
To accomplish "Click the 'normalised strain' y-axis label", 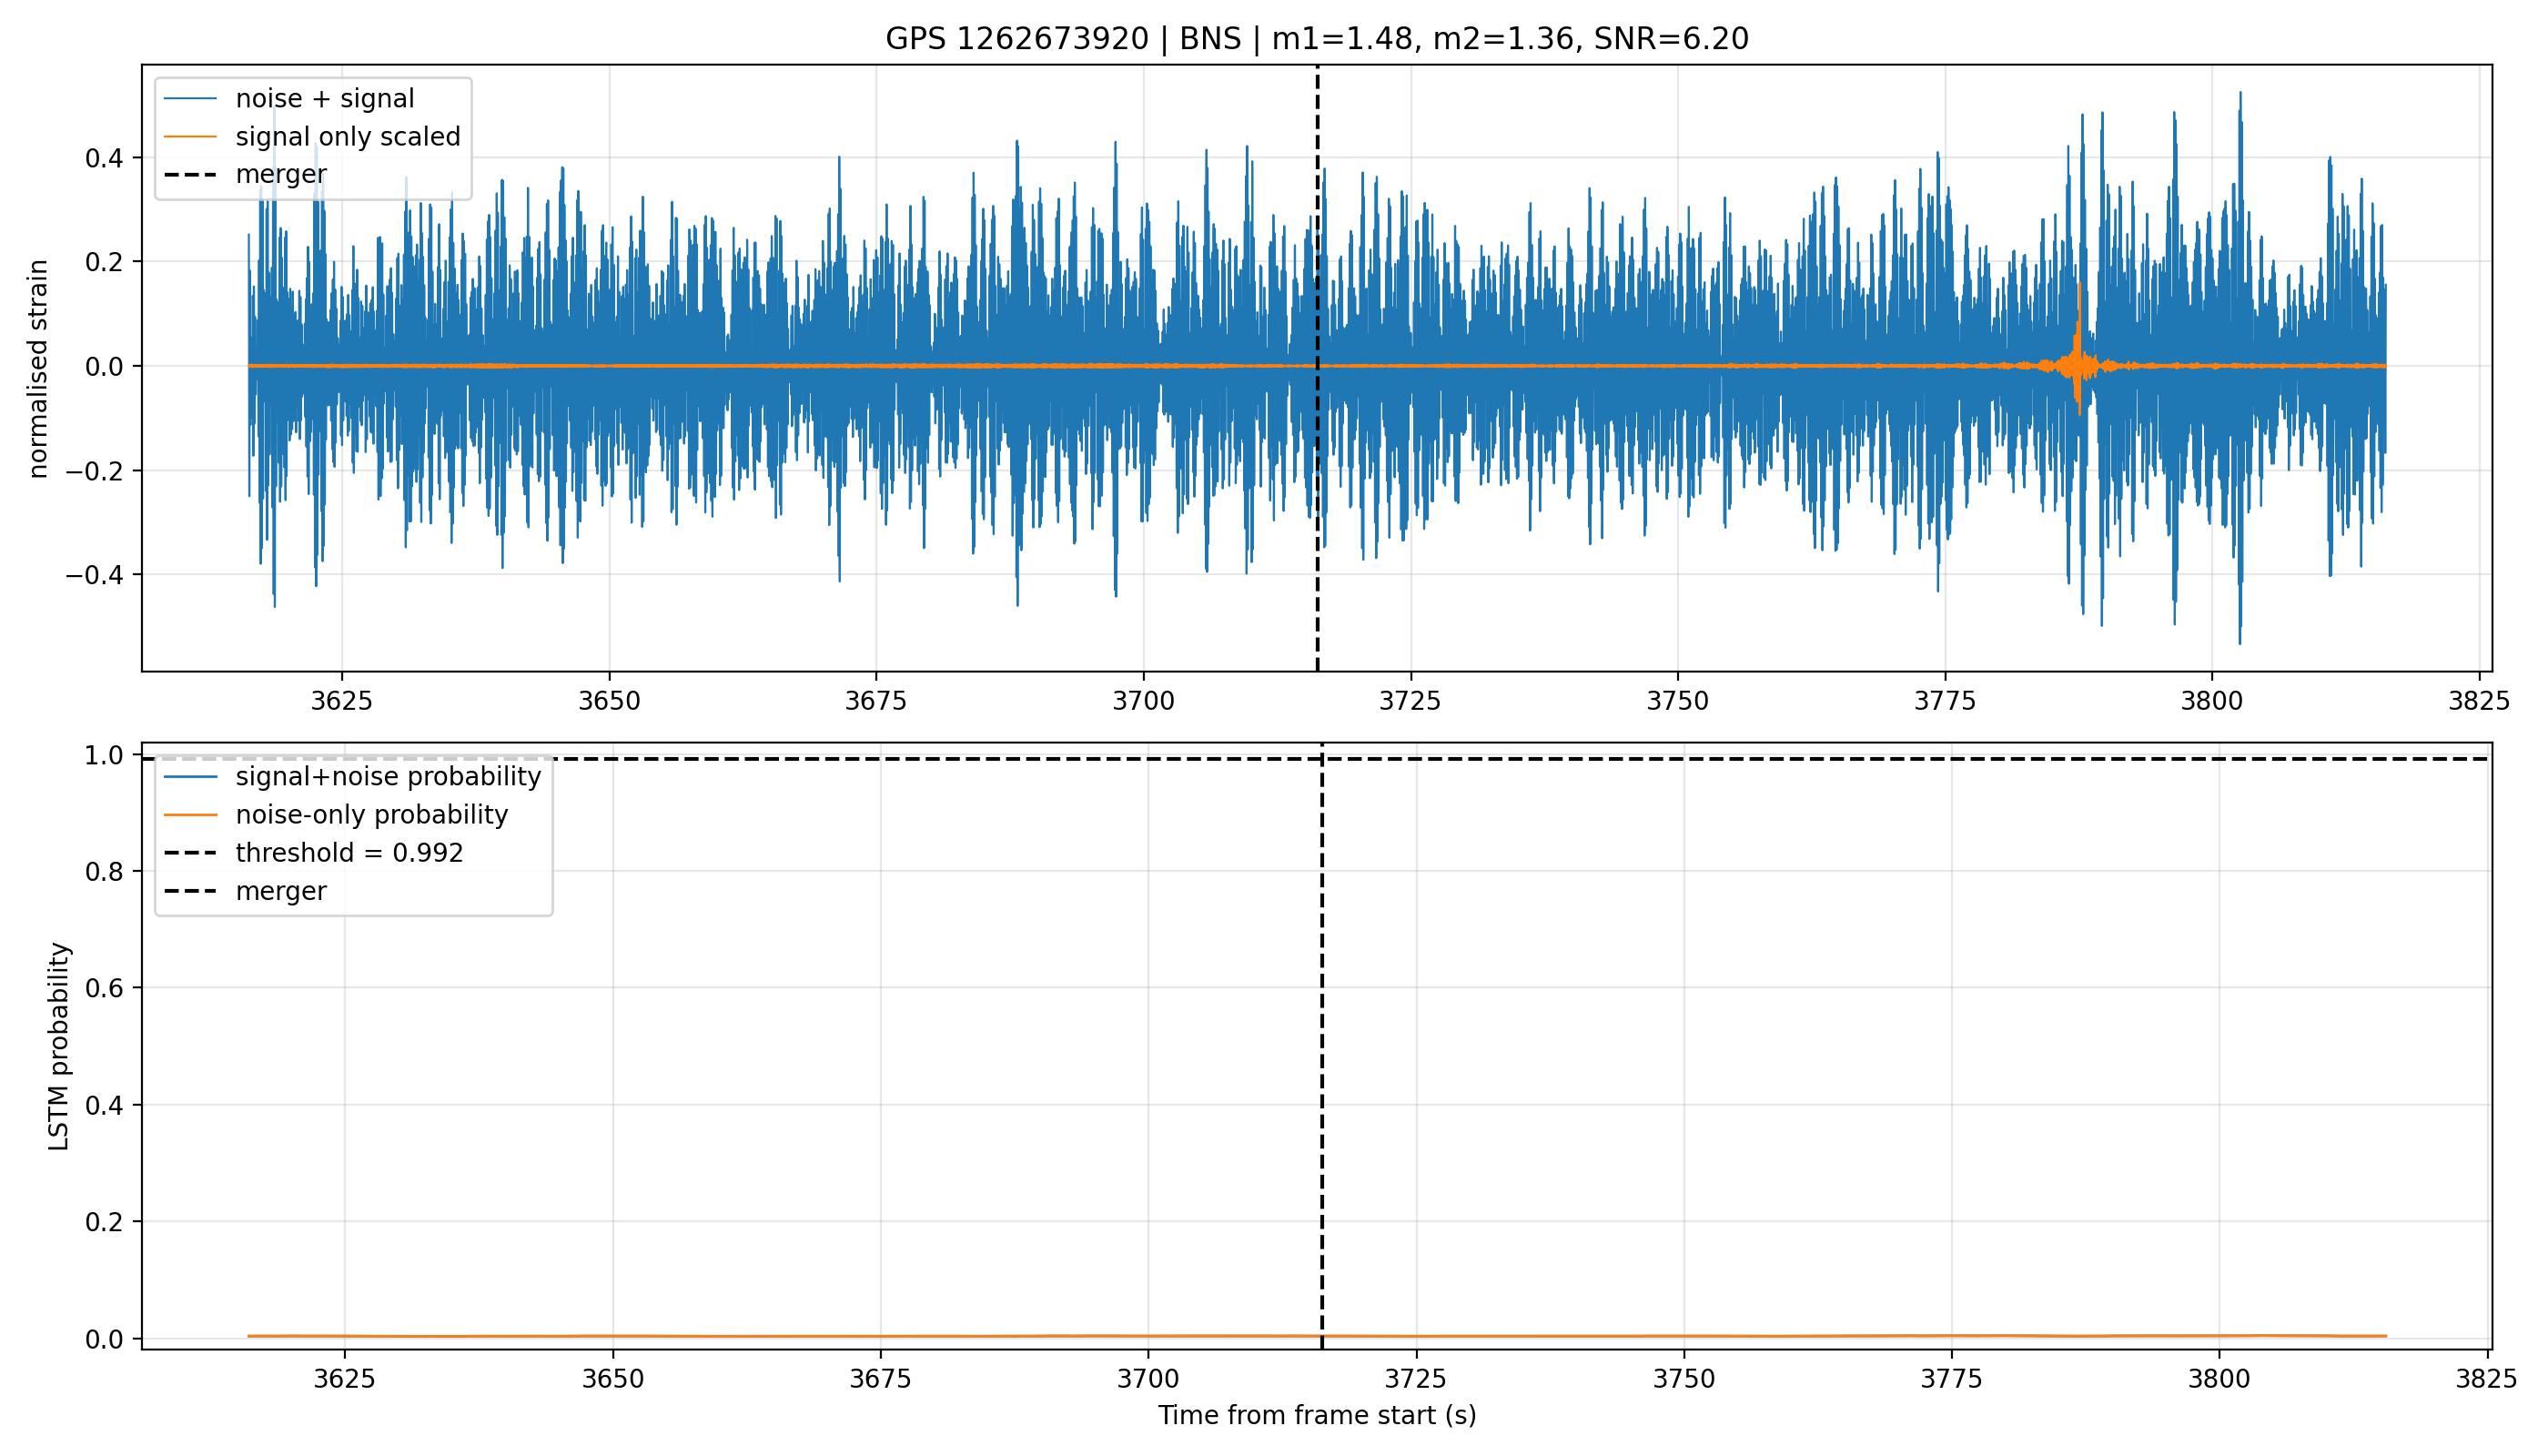I will 38,369.
